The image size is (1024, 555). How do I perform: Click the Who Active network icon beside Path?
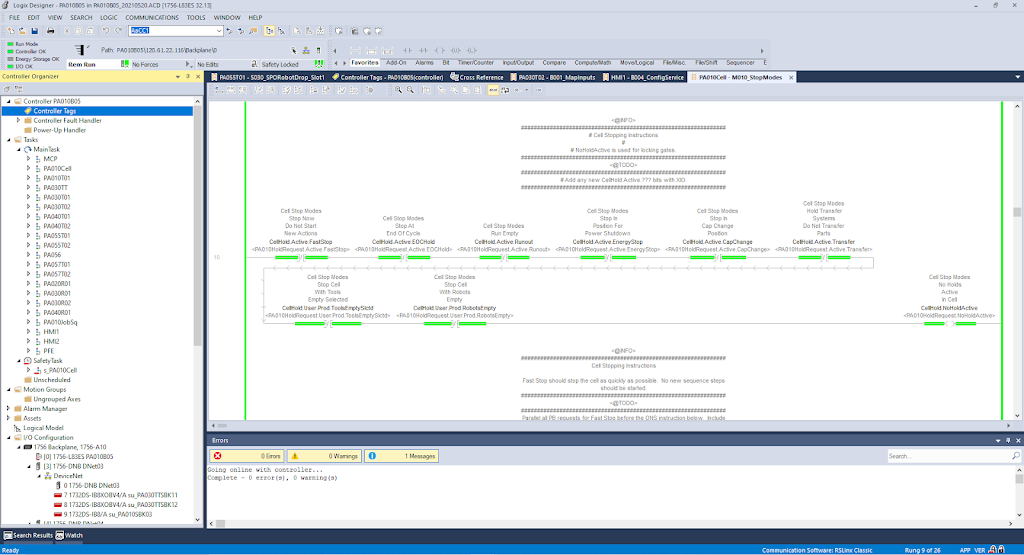tap(81, 49)
